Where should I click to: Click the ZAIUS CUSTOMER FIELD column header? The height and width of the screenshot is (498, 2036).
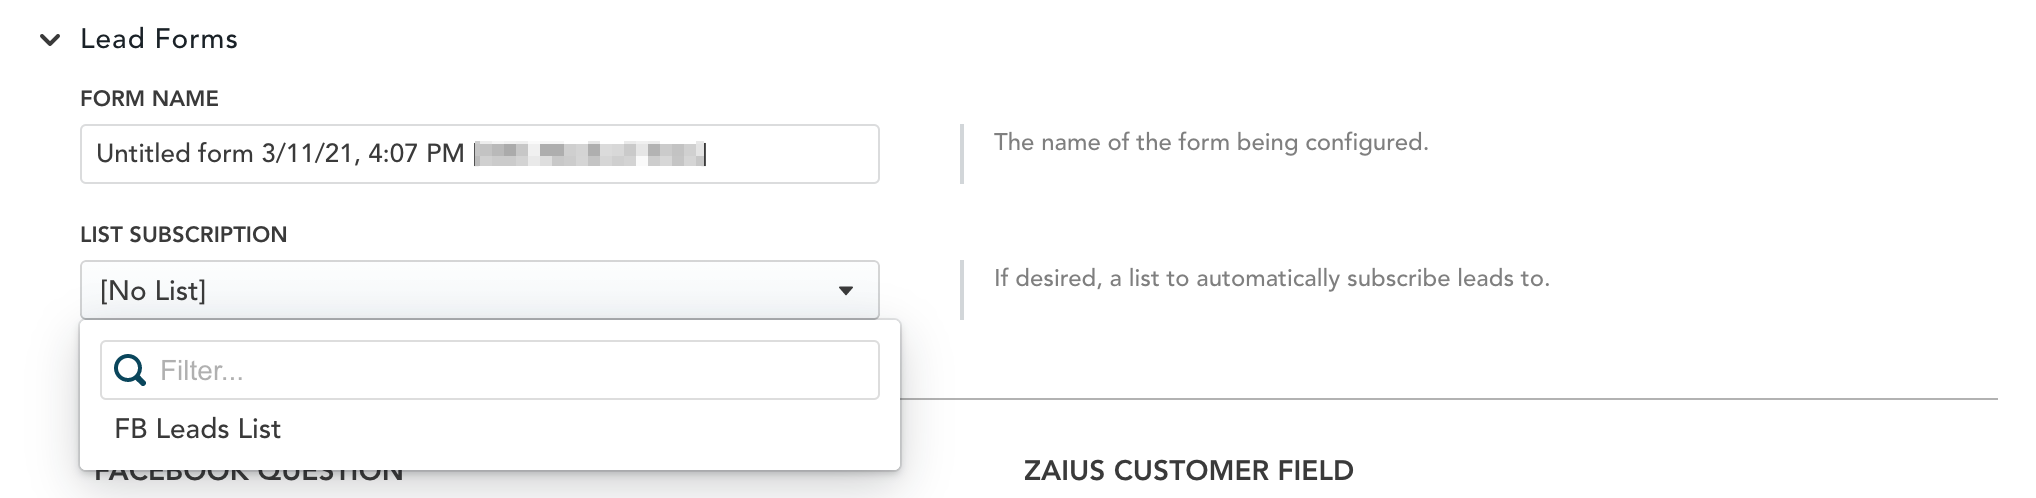pos(1188,471)
